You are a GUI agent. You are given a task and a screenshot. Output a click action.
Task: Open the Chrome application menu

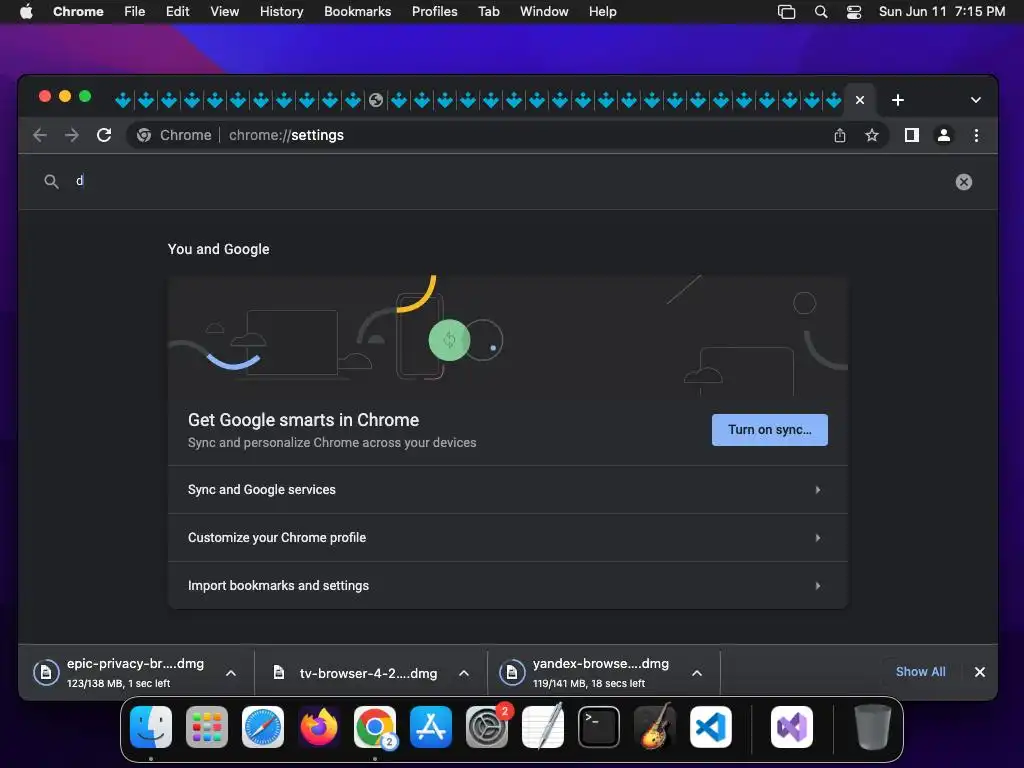(78, 11)
